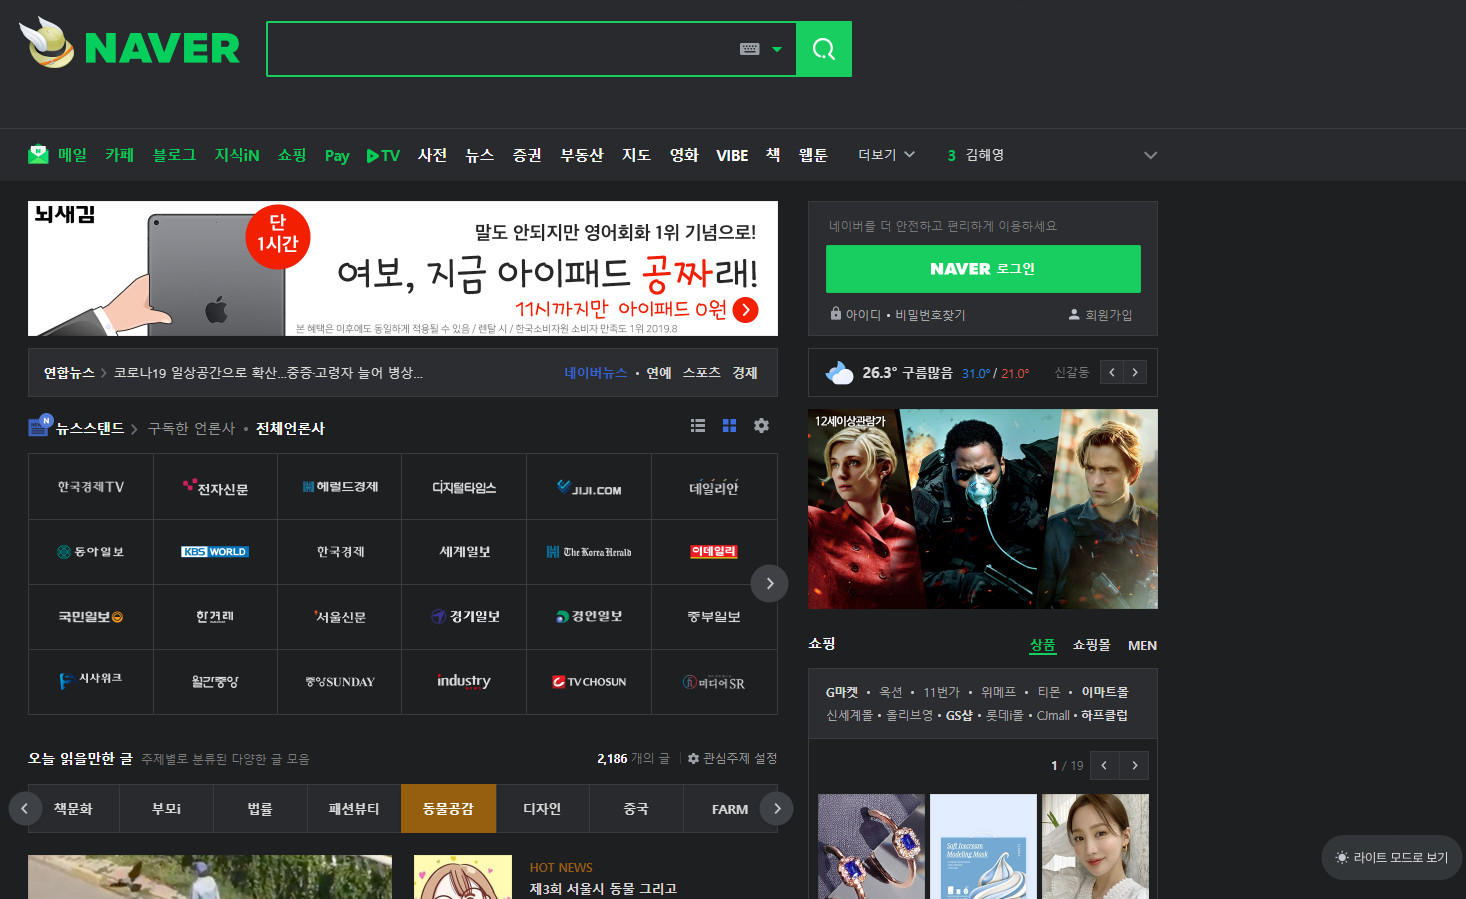This screenshot has height=899, width=1466.
Task: Open the iPad ad banner arrow
Action: [x=745, y=310]
